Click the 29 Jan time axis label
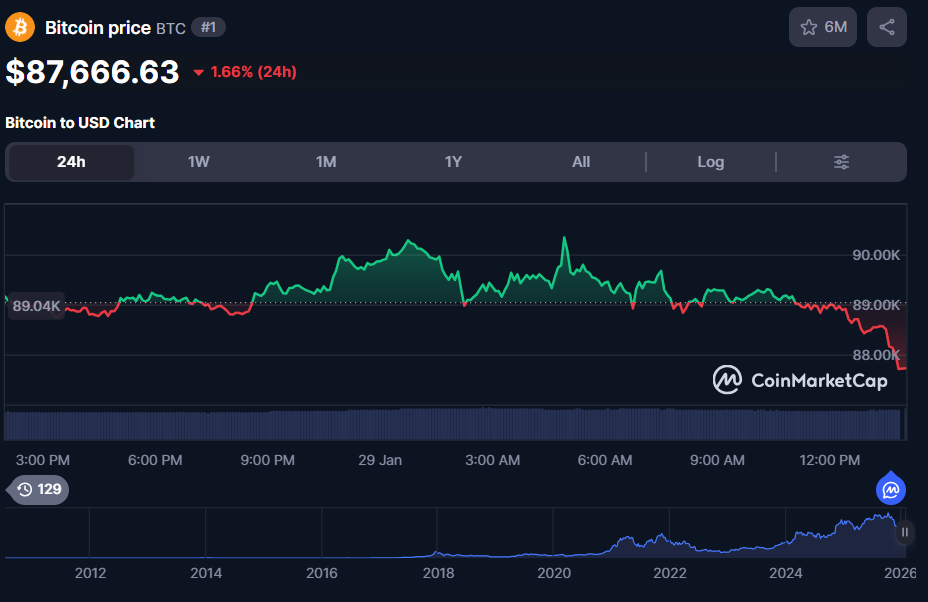The width and height of the screenshot is (928, 602). click(x=380, y=460)
